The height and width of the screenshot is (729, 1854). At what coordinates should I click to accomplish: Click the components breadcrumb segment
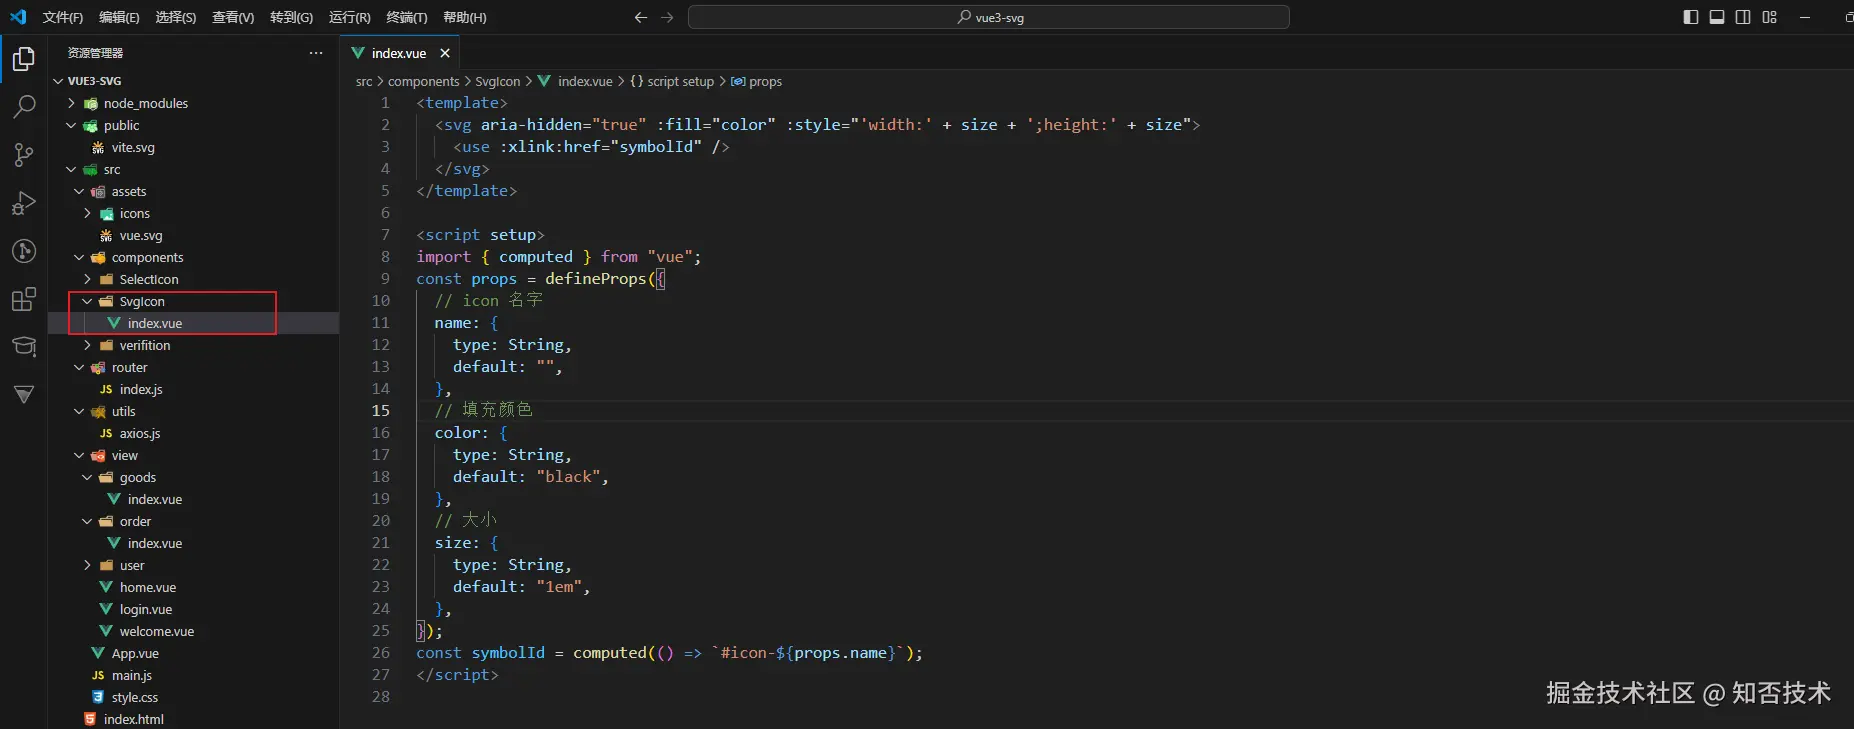(423, 82)
